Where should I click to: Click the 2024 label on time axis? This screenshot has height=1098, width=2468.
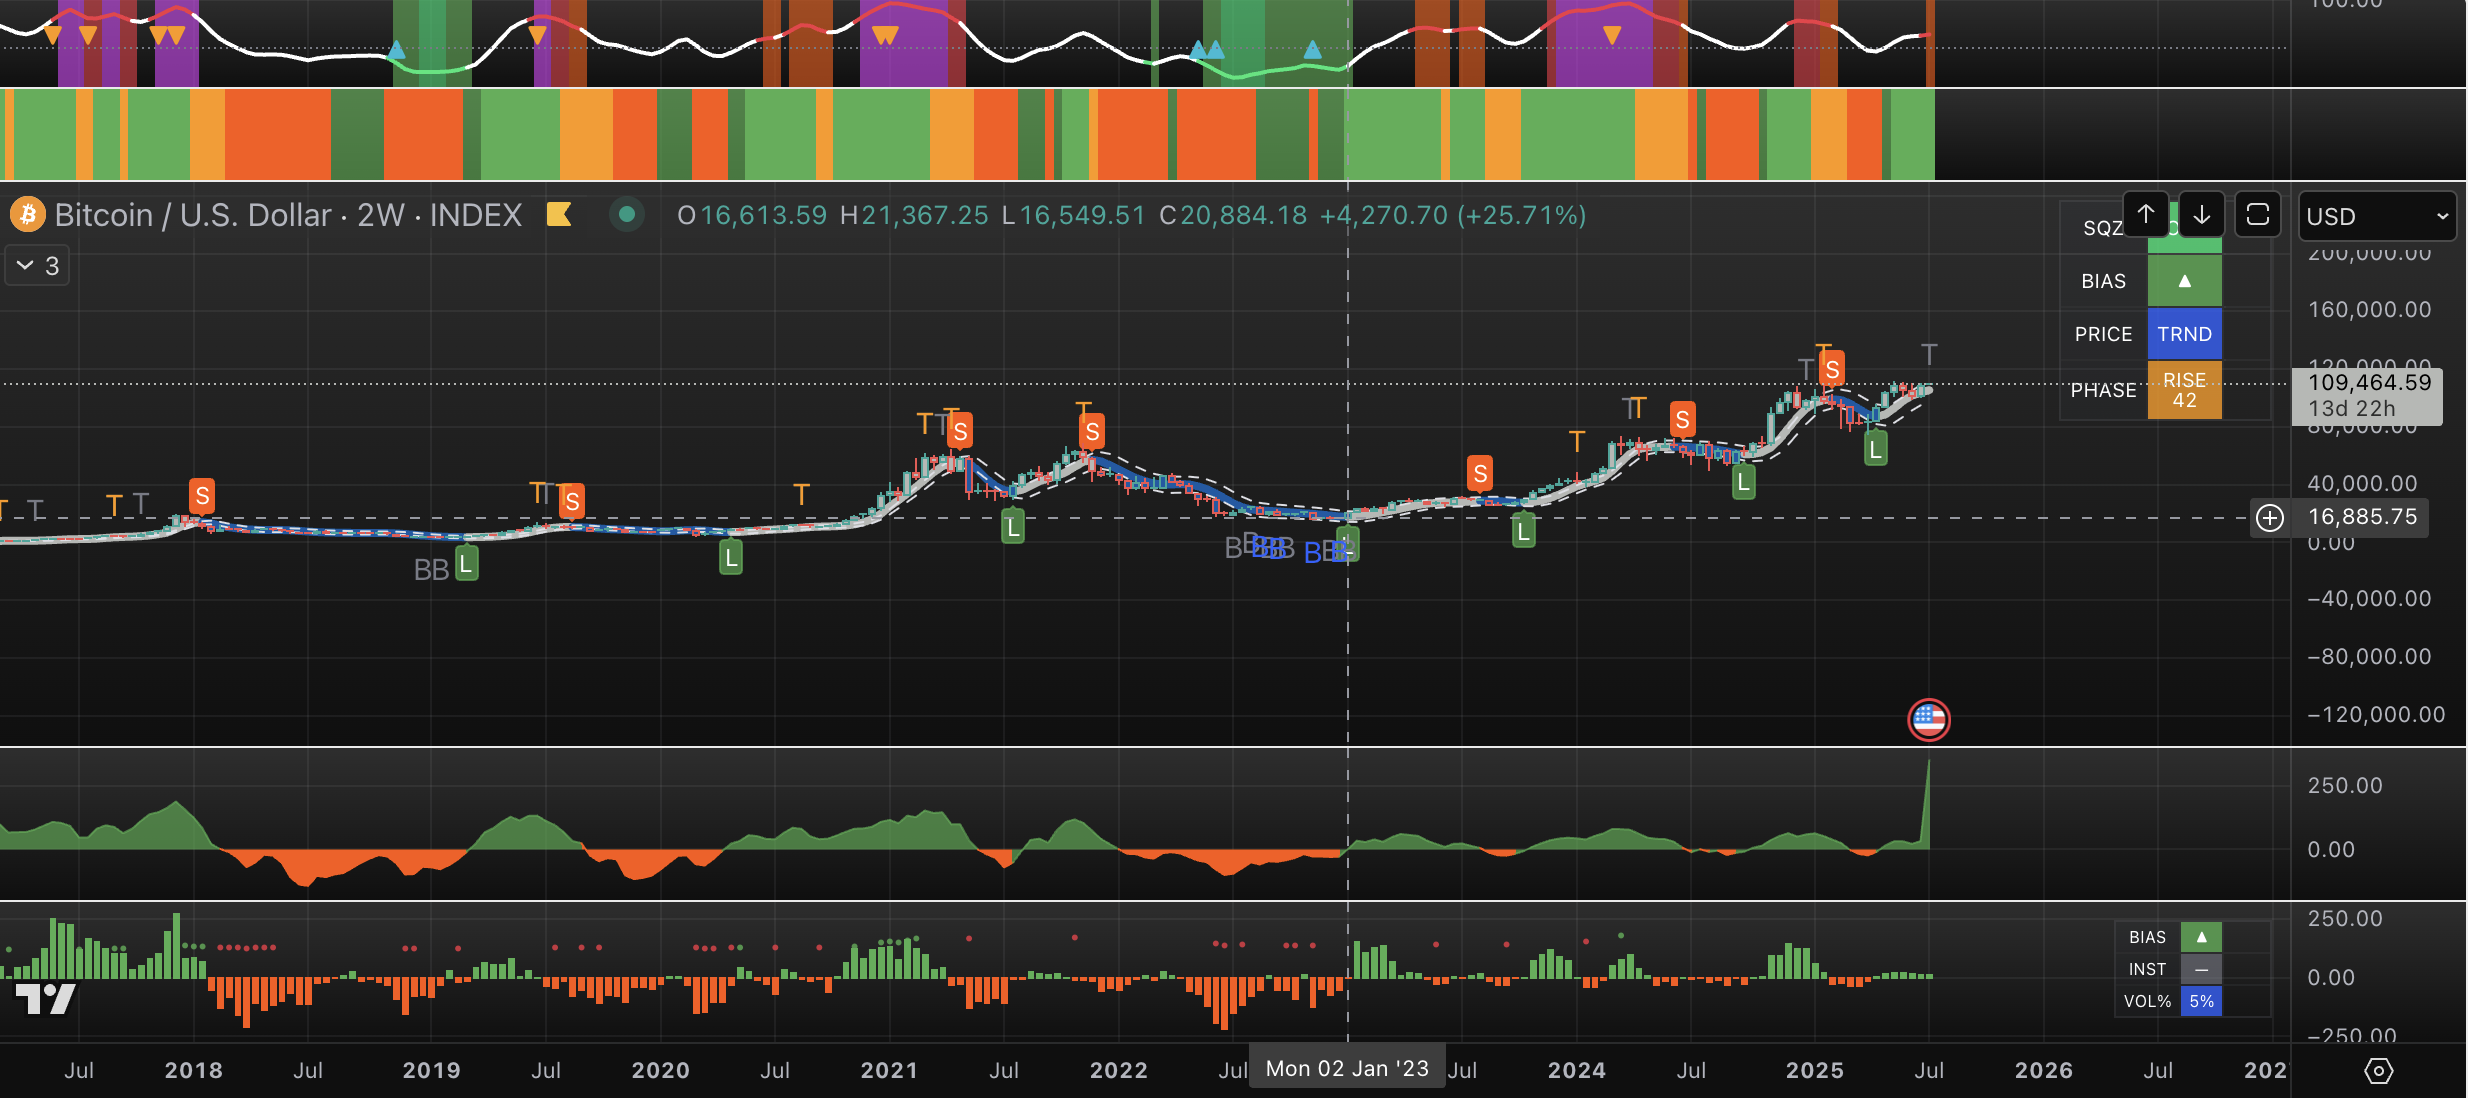(1576, 1071)
